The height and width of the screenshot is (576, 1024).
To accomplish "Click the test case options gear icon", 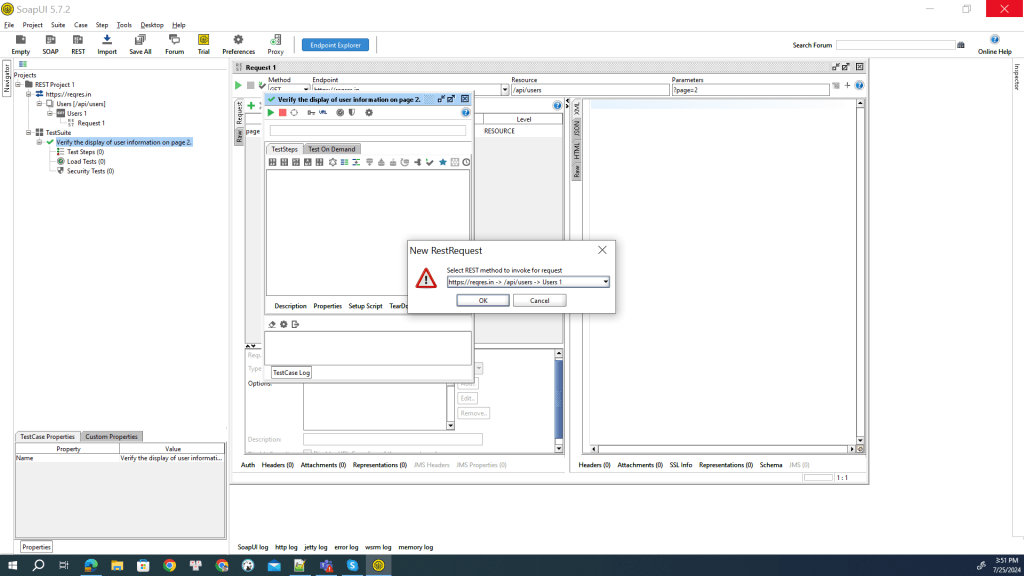I will tap(368, 113).
